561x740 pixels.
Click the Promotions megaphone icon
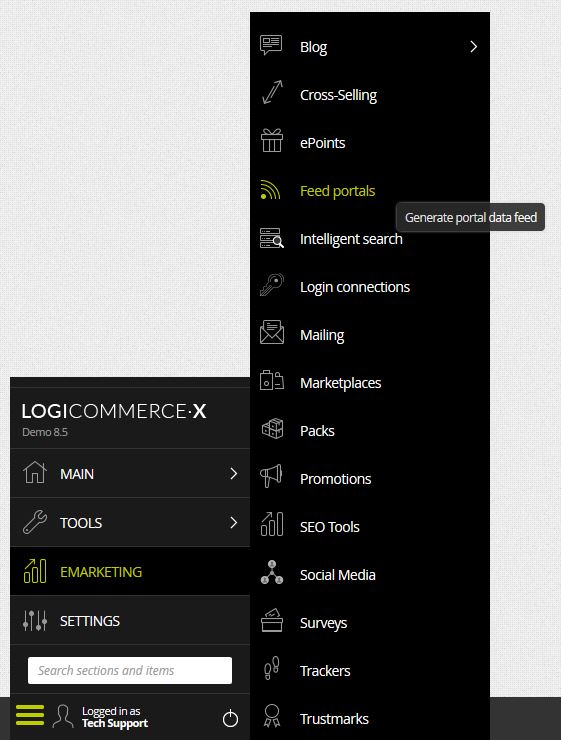pos(271,476)
